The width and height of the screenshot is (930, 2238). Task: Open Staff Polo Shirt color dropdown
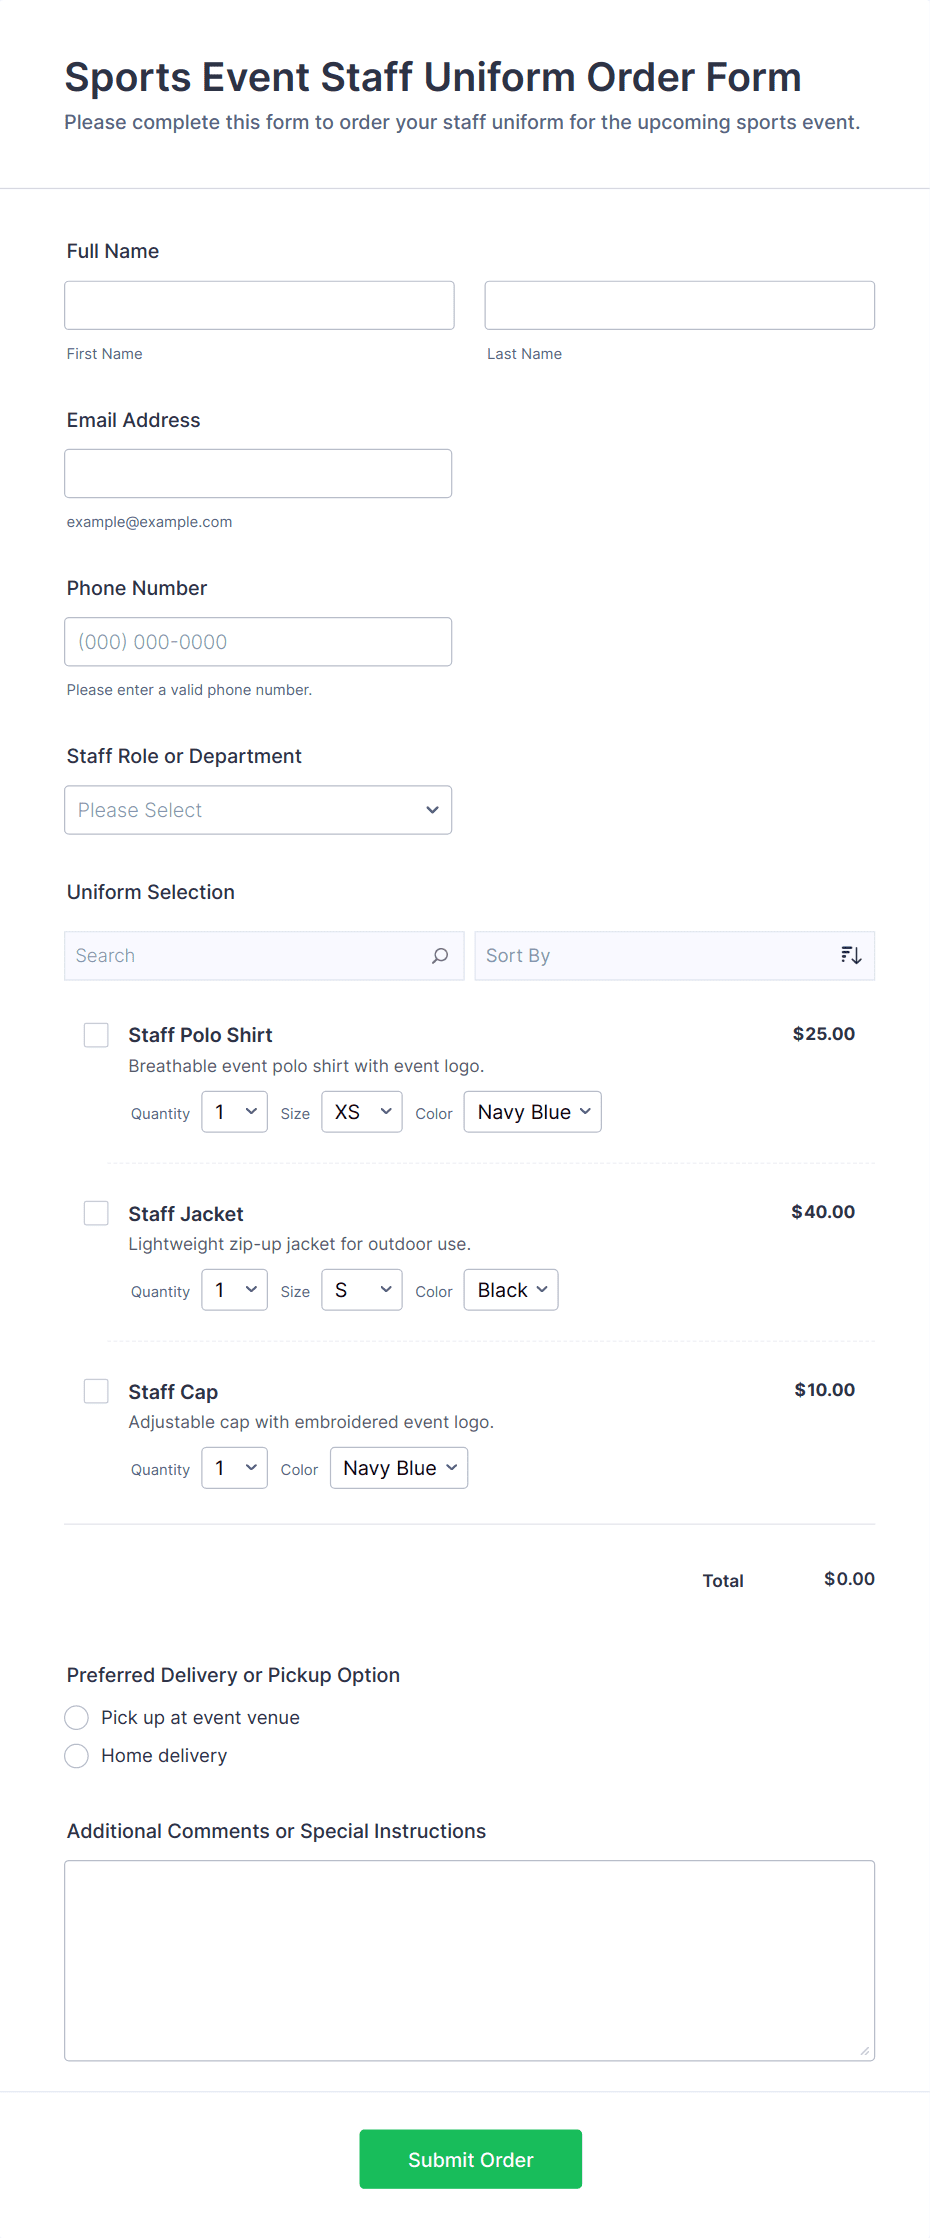tap(532, 1112)
